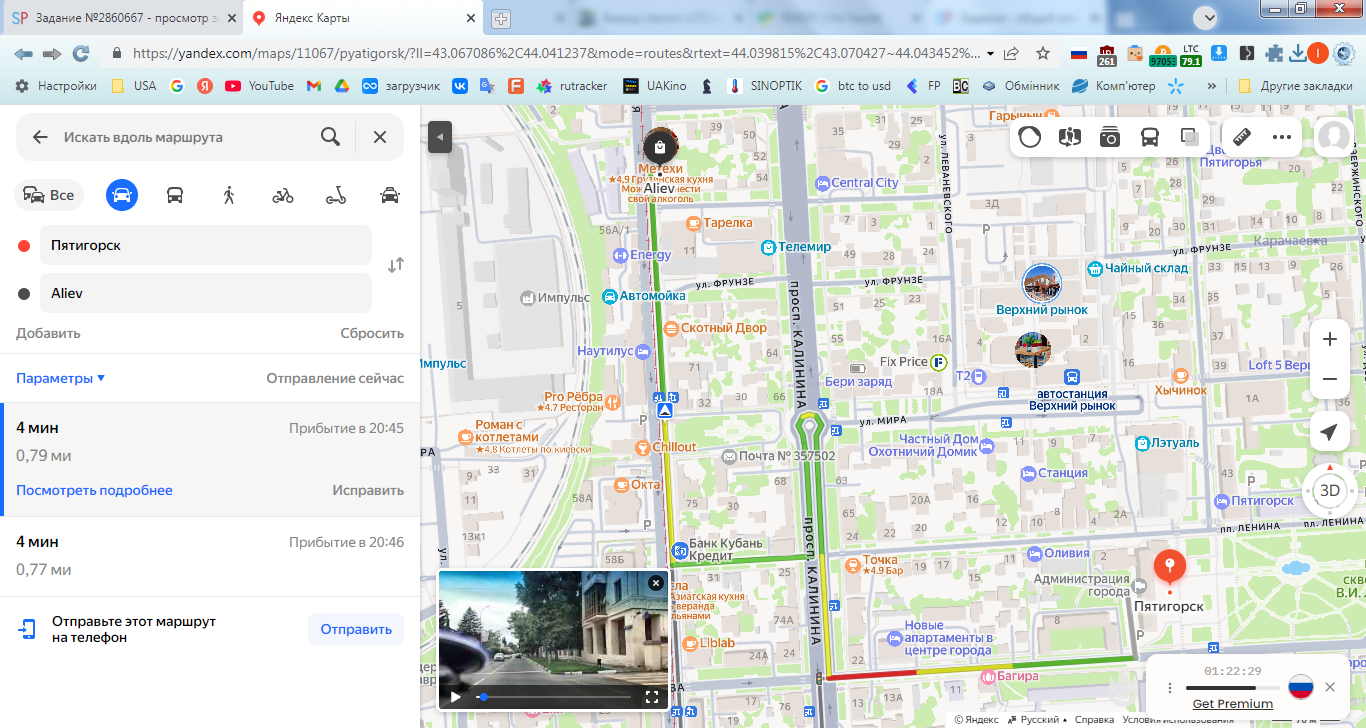Select the bicycle route mode
The width and height of the screenshot is (1366, 728).
[283, 195]
